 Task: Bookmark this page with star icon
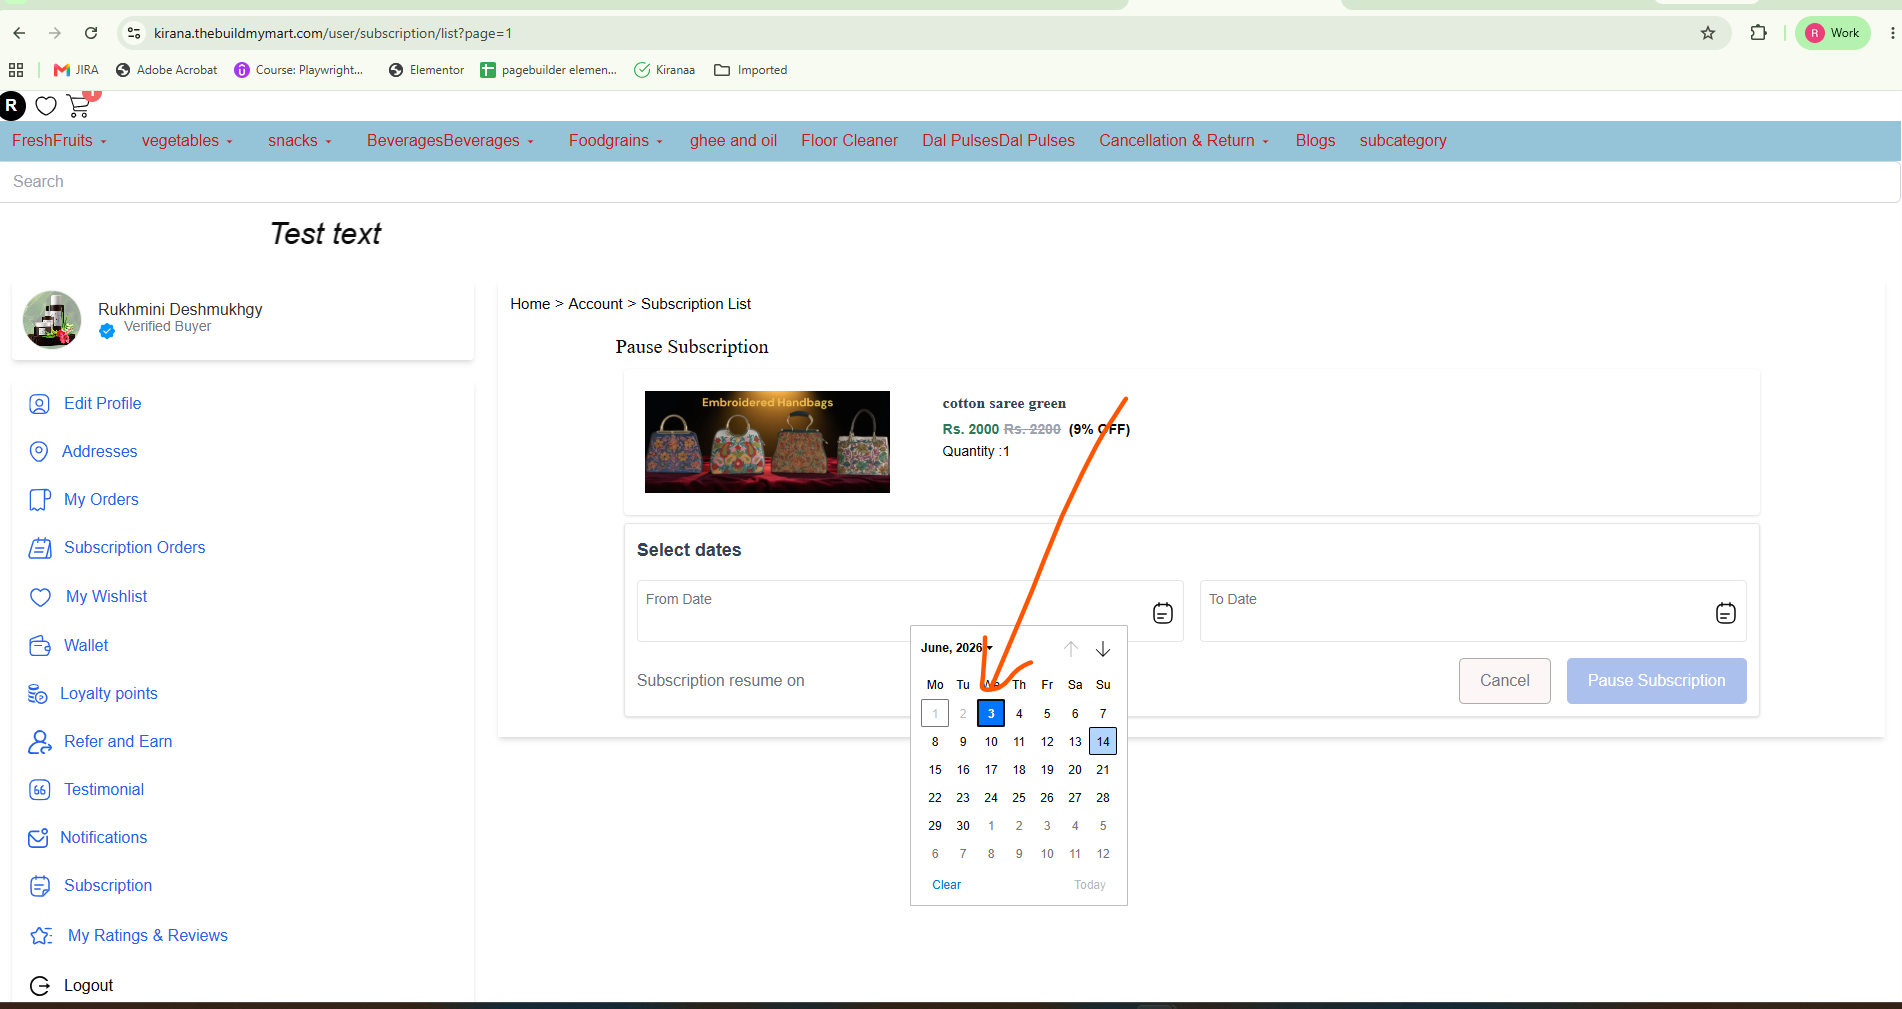tap(1708, 33)
